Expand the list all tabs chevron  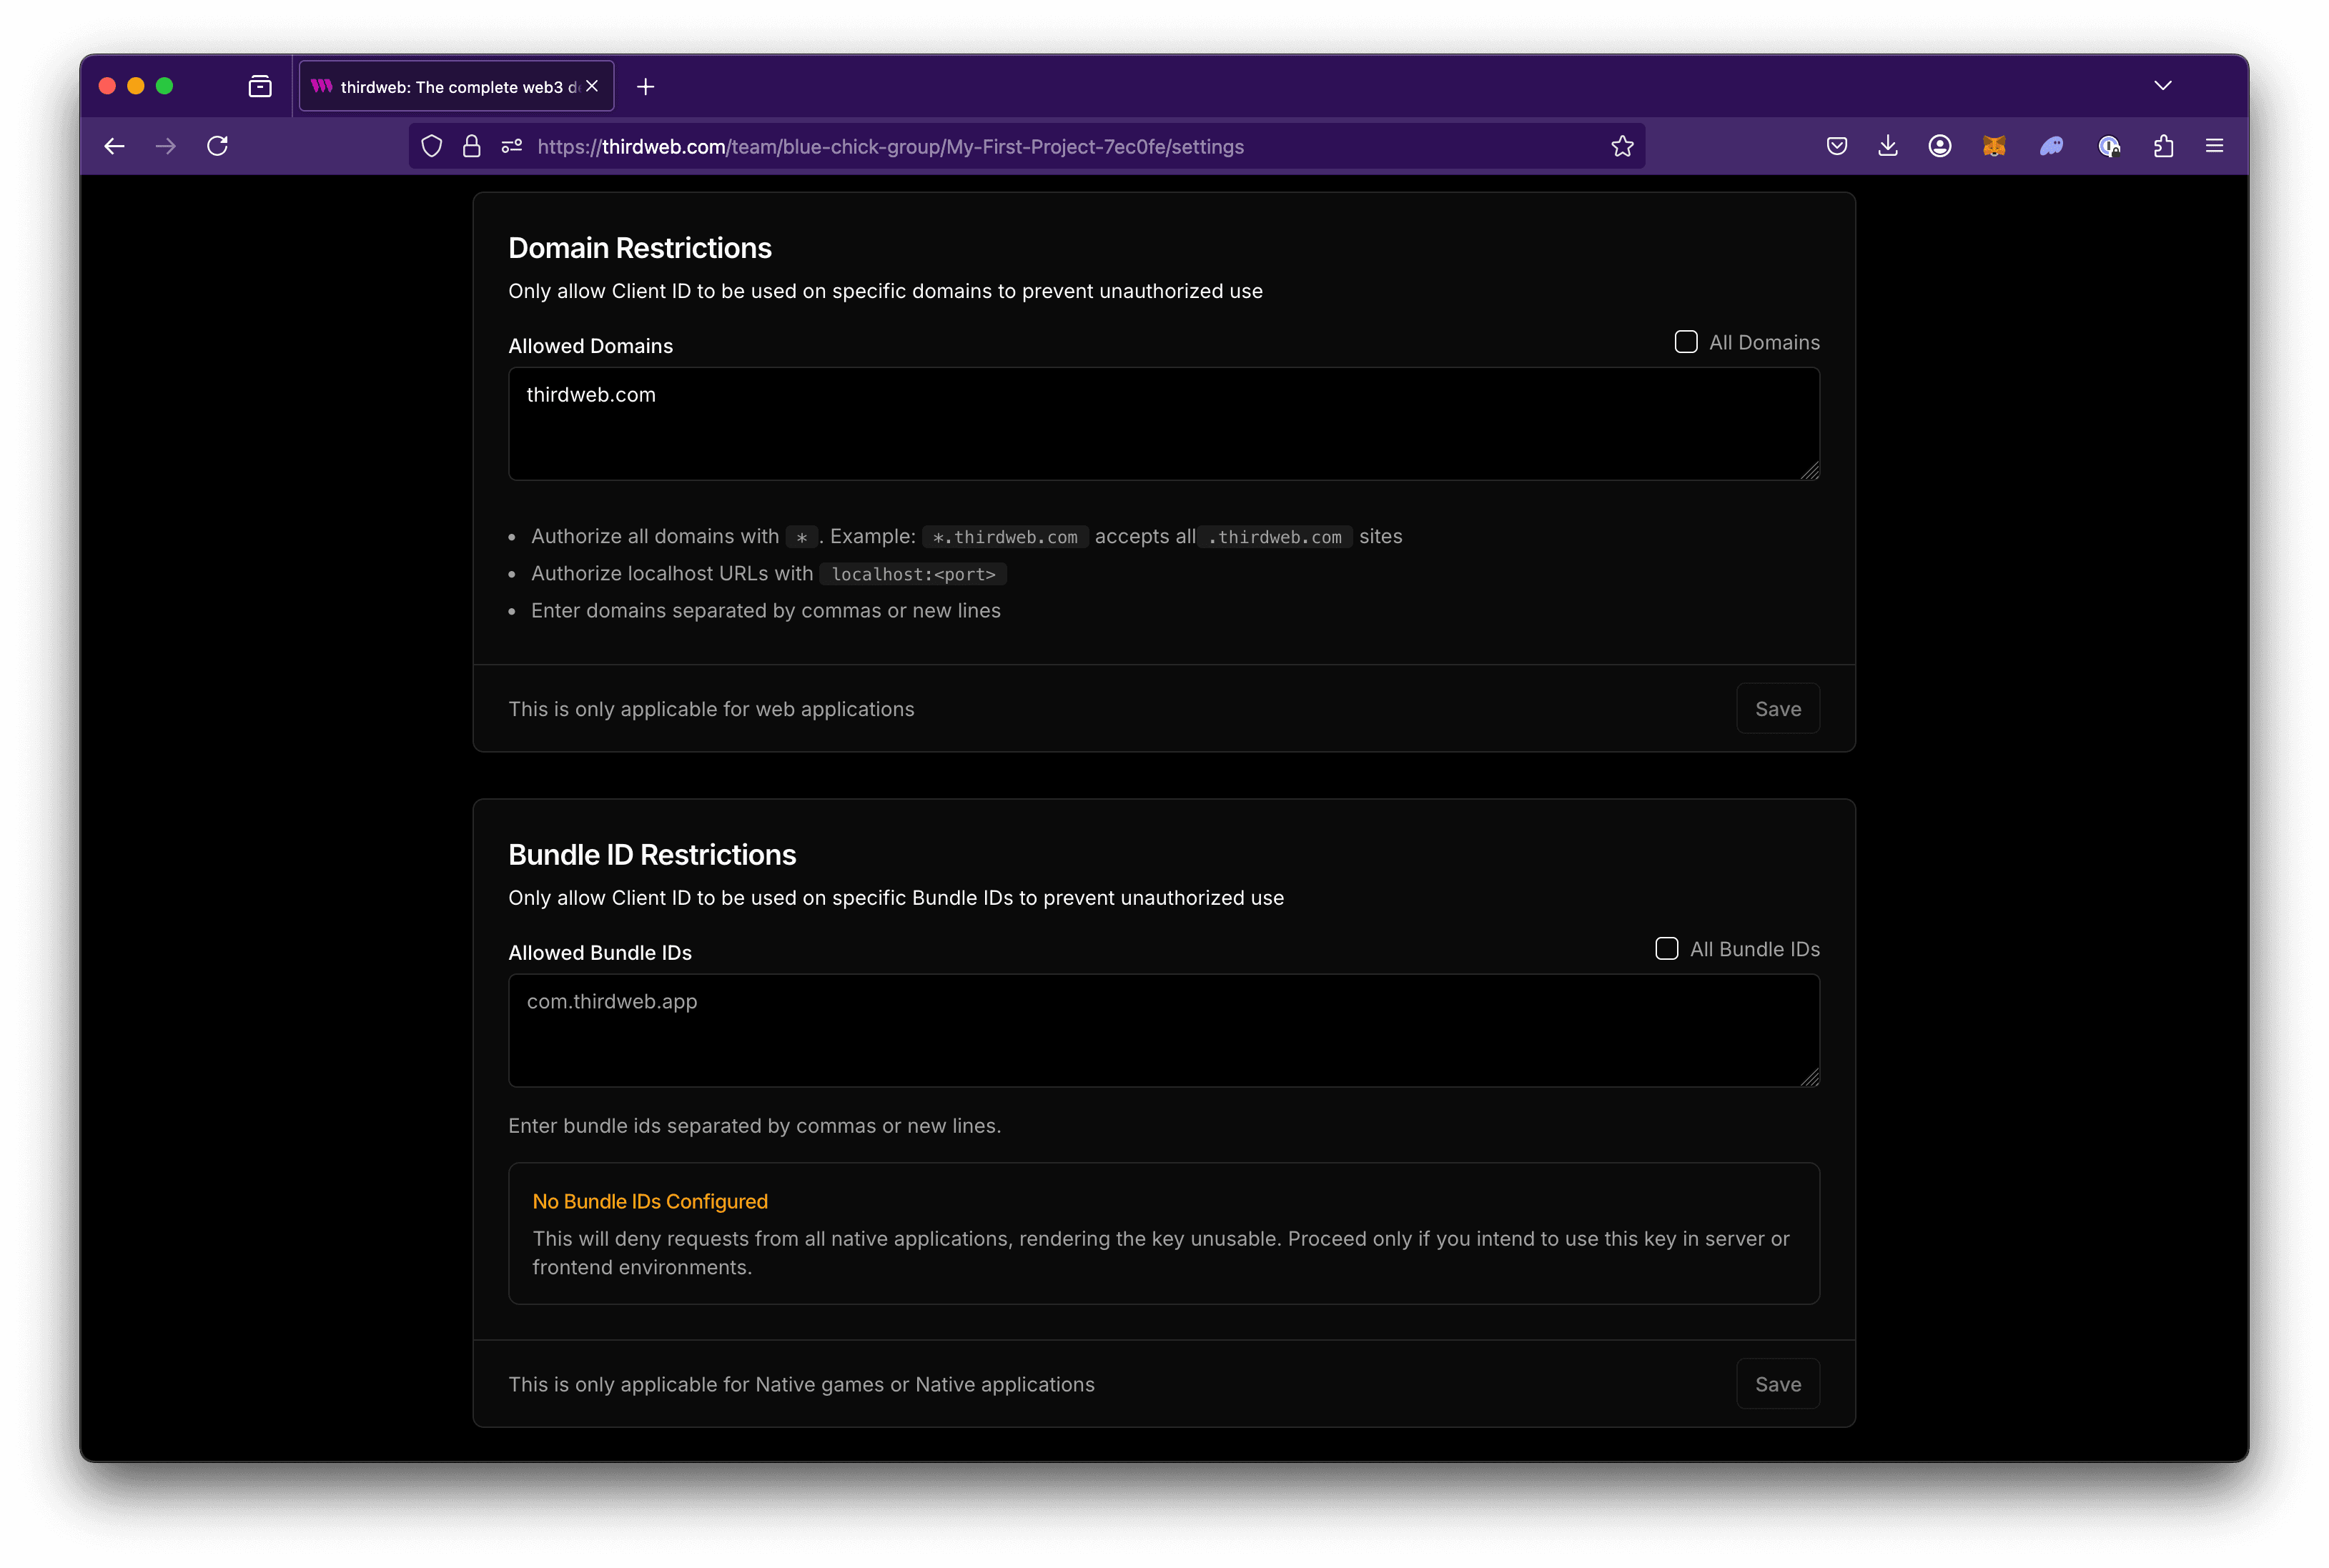pos(2162,86)
